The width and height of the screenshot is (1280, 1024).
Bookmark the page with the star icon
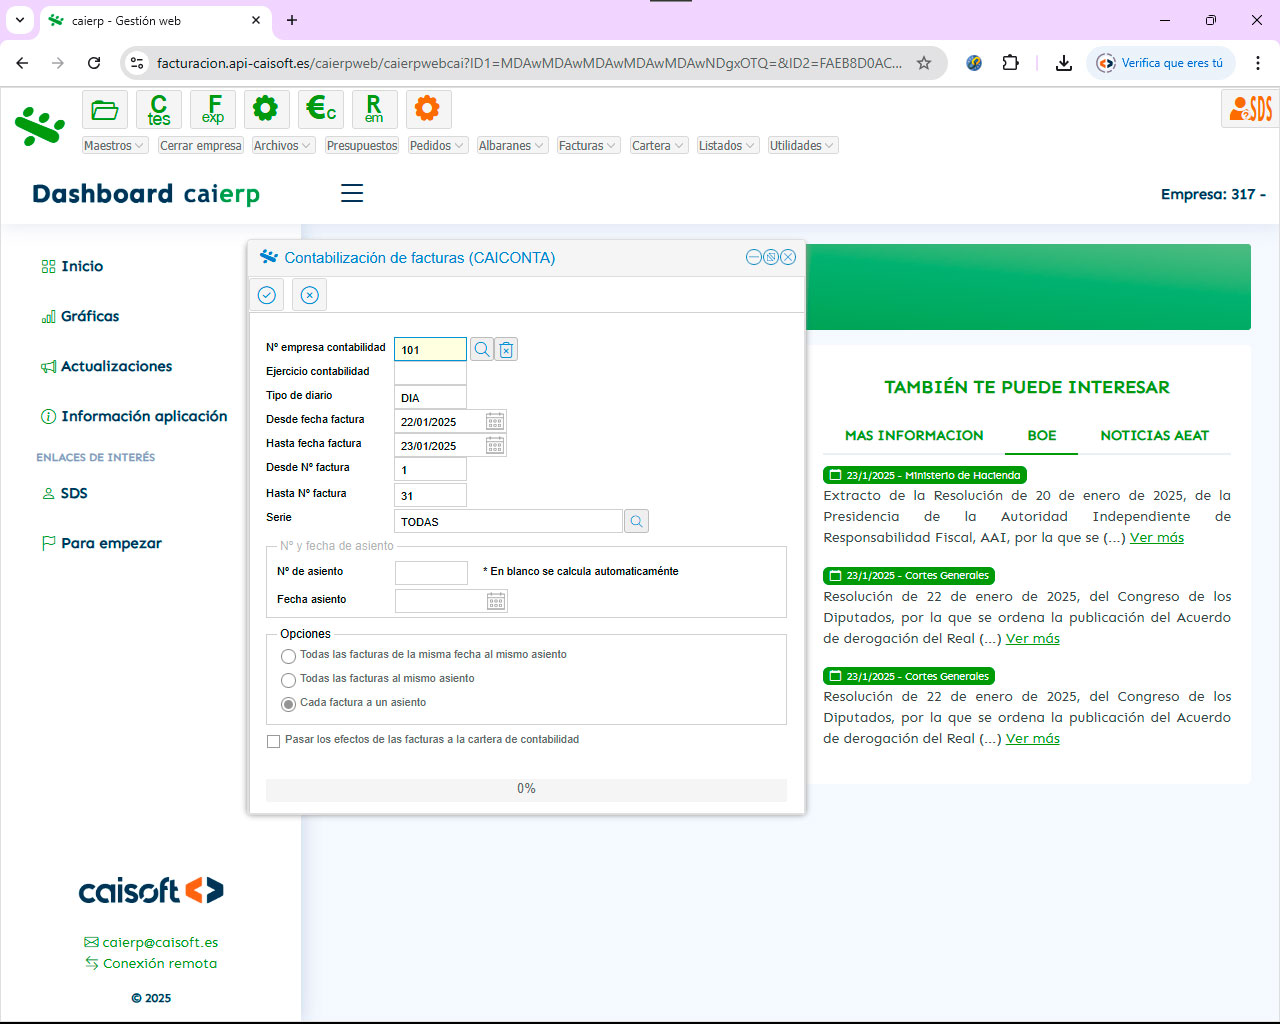click(924, 63)
